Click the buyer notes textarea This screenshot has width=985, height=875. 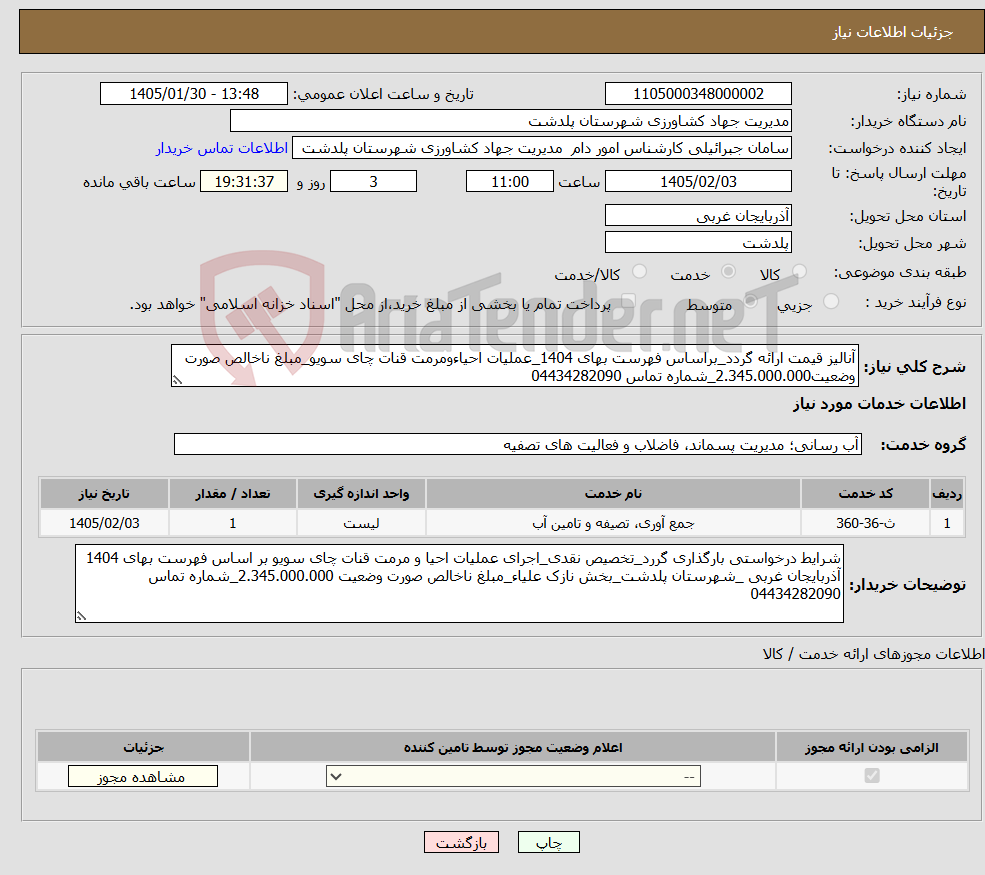459,584
